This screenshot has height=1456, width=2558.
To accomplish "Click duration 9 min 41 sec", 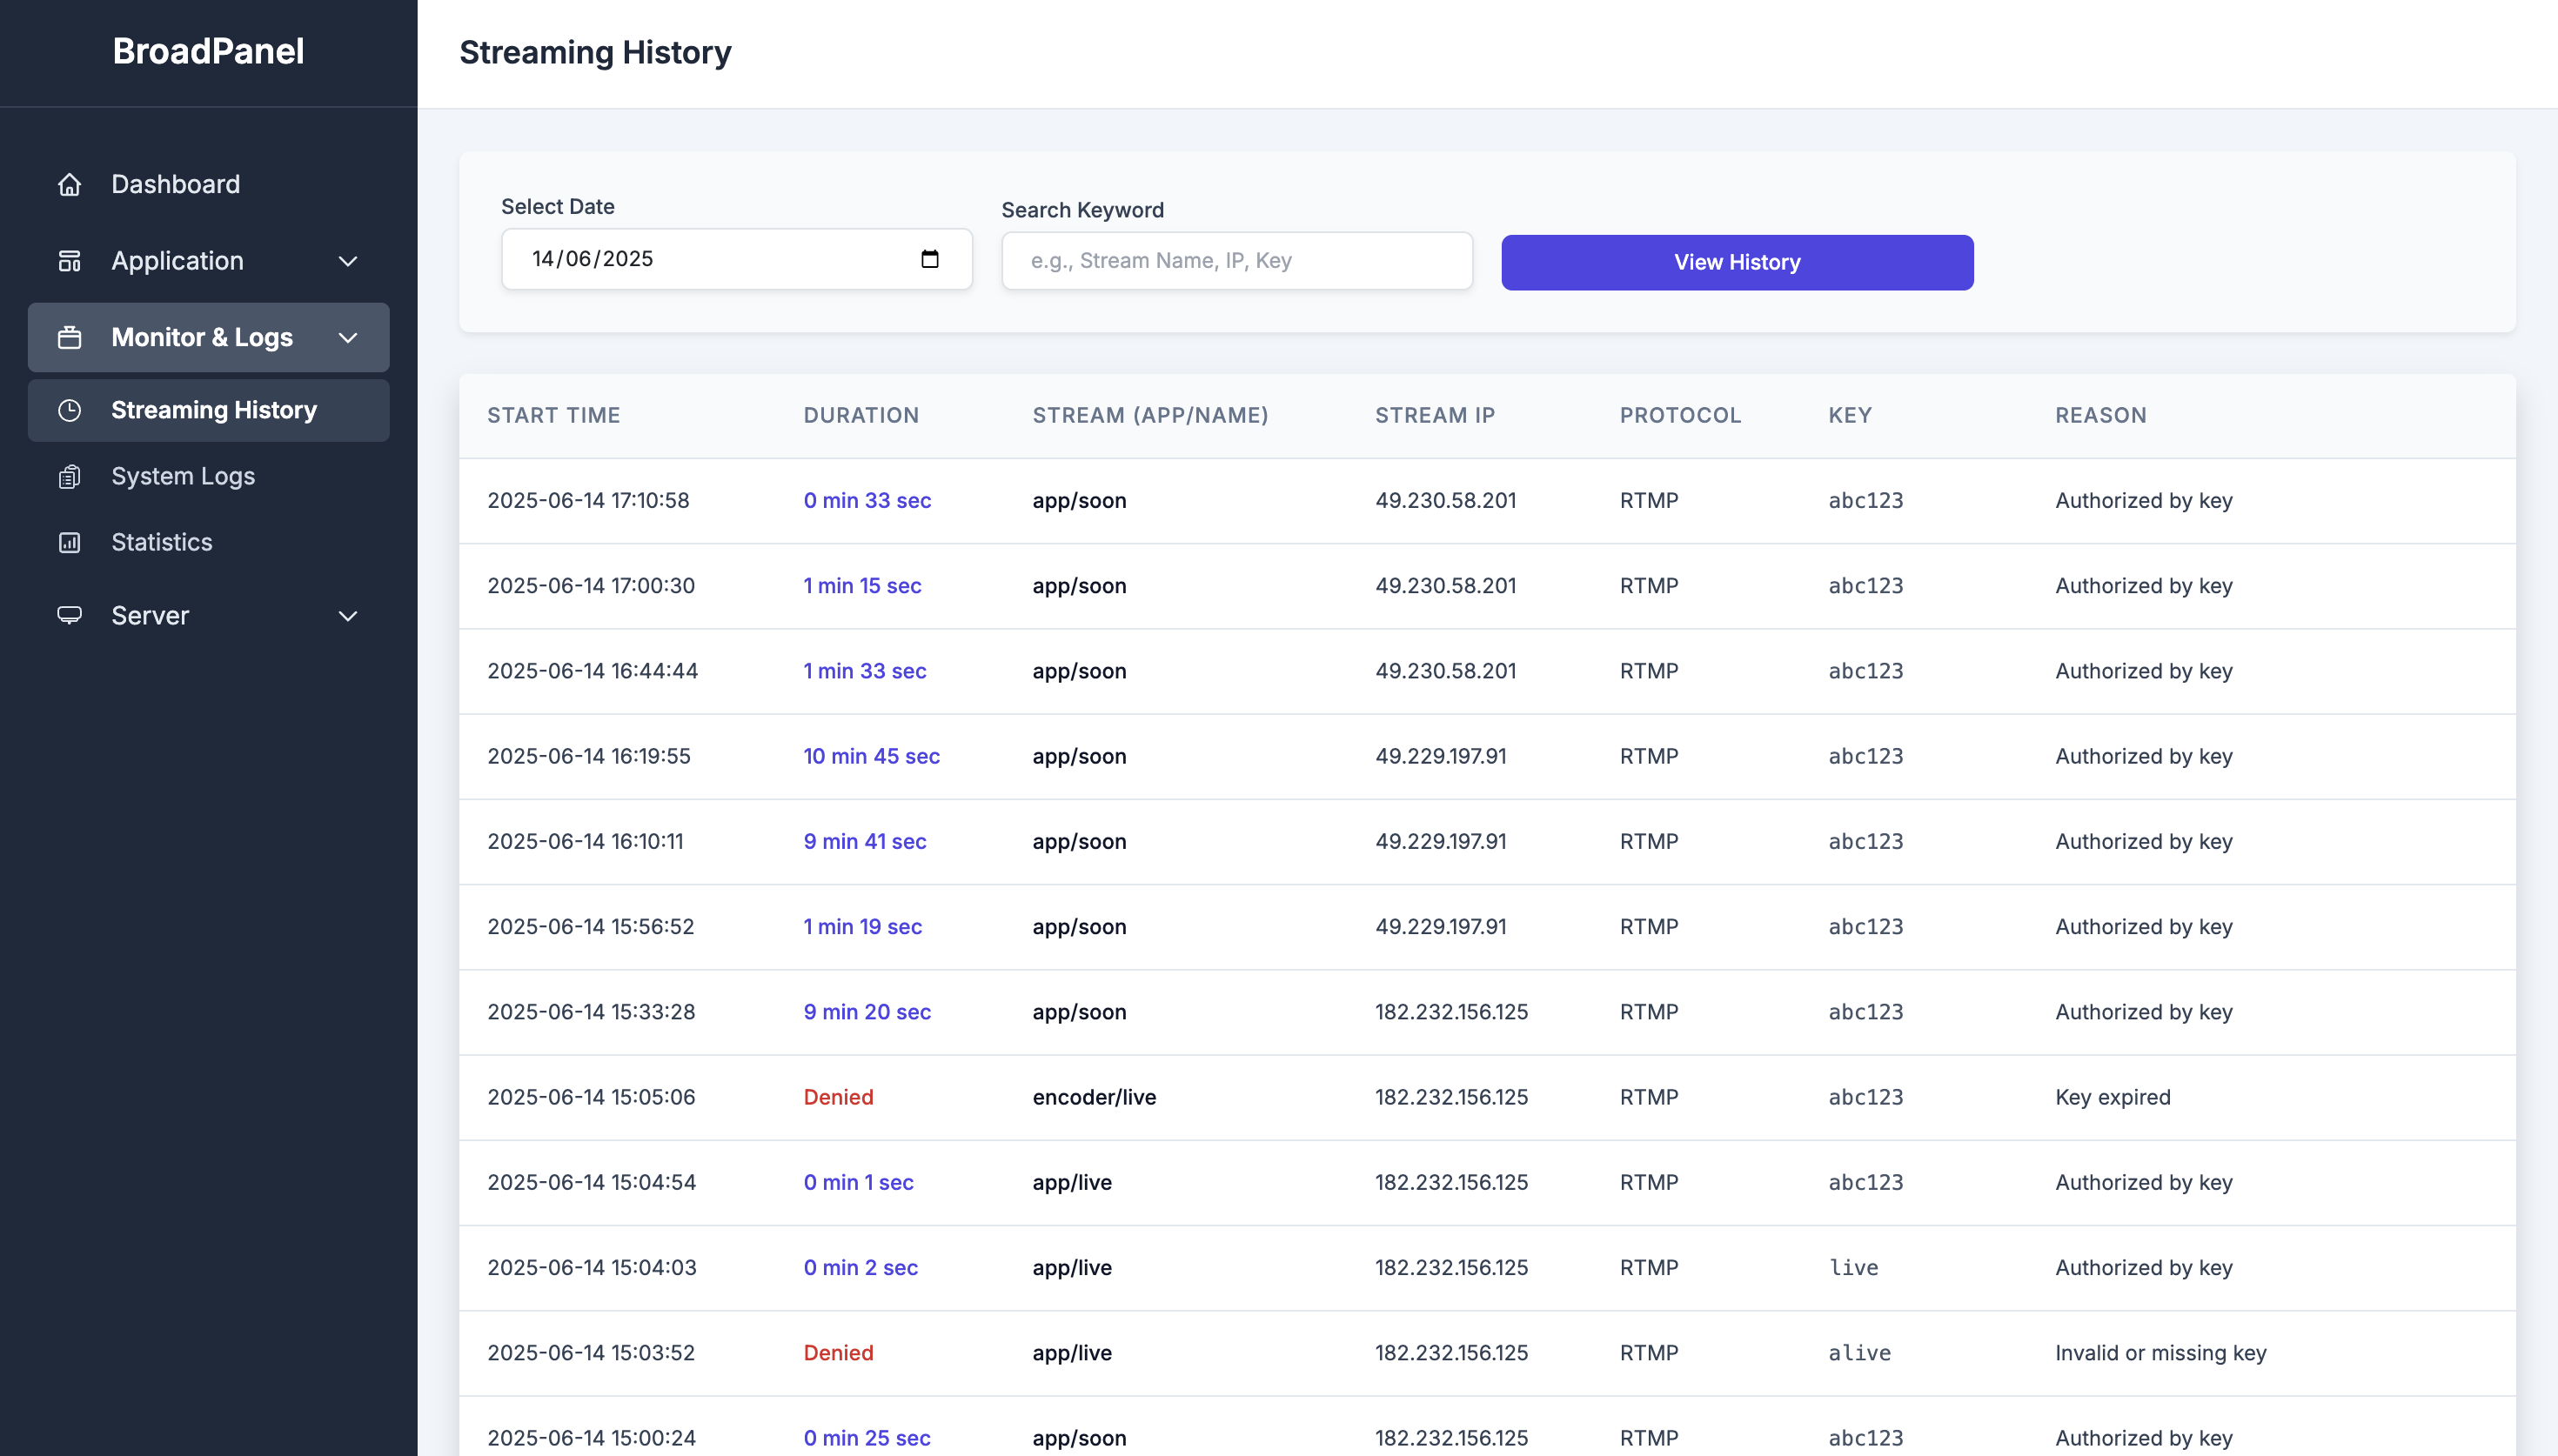I will 865,841.
